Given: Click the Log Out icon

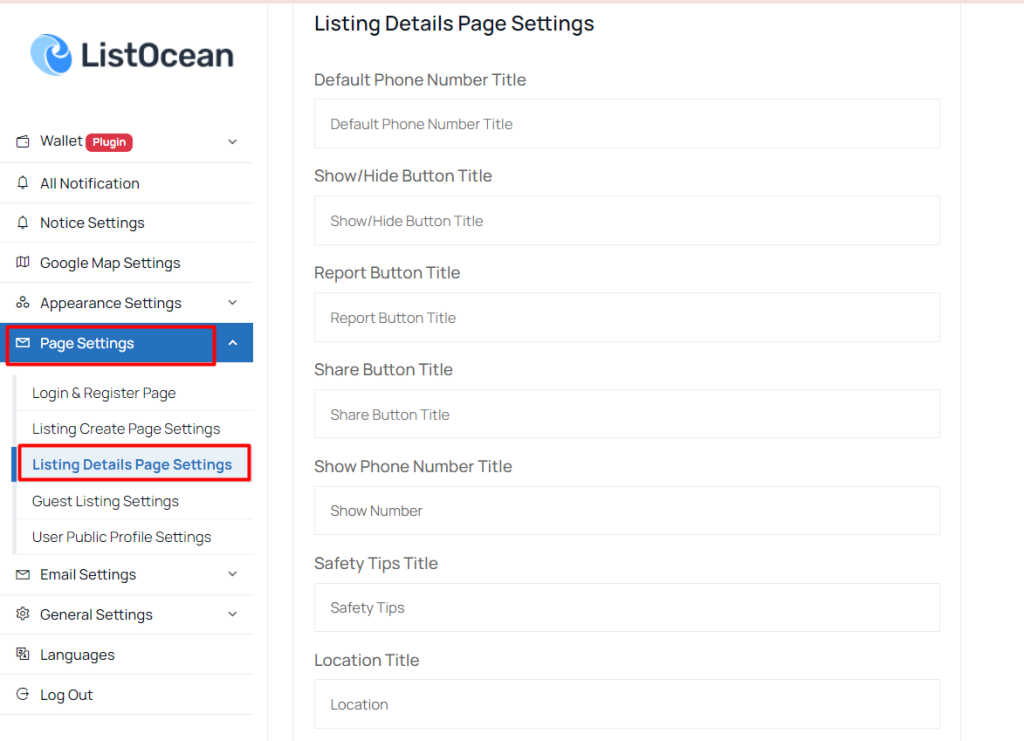Looking at the screenshot, I should click(23, 694).
